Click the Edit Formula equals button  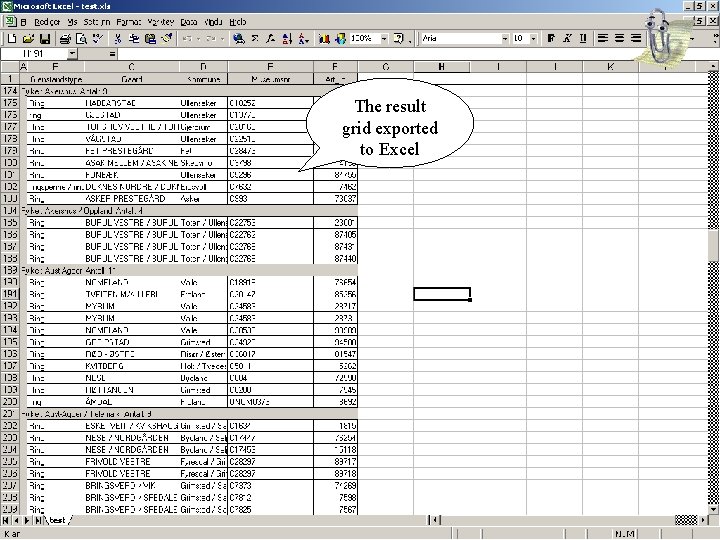pyautogui.click(x=112, y=54)
